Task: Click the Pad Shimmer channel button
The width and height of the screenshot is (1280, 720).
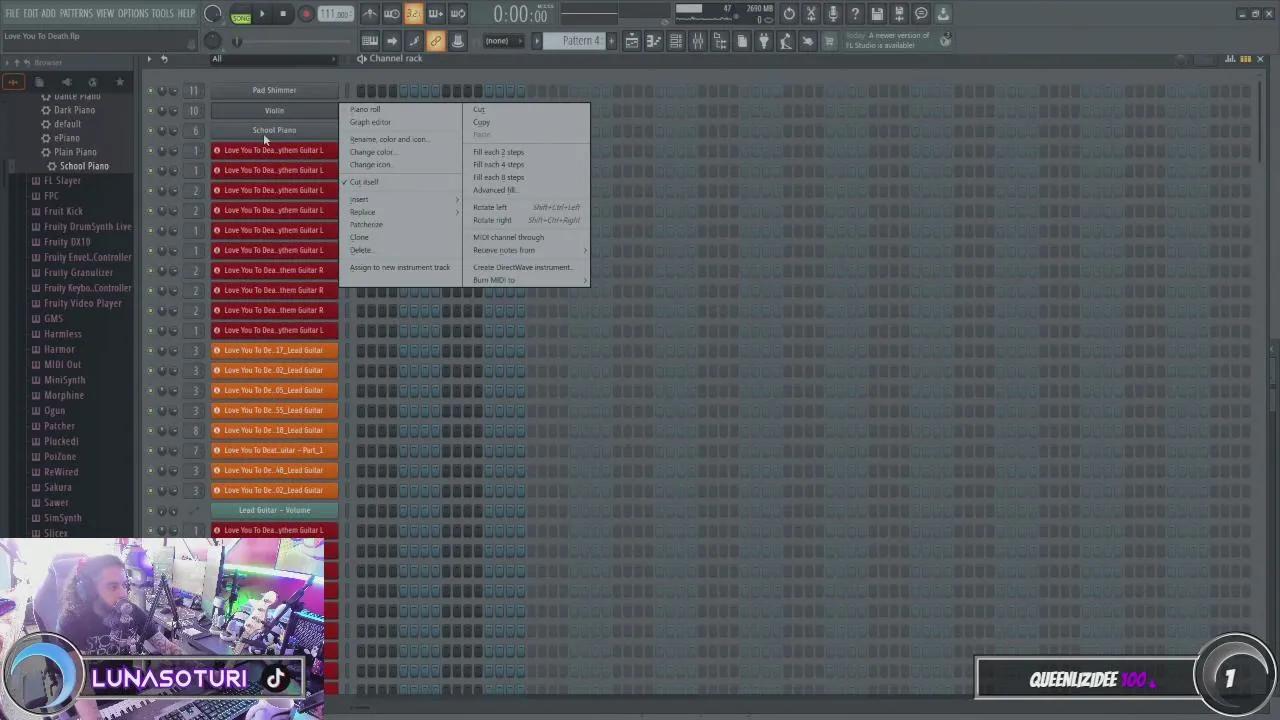Action: click(274, 90)
